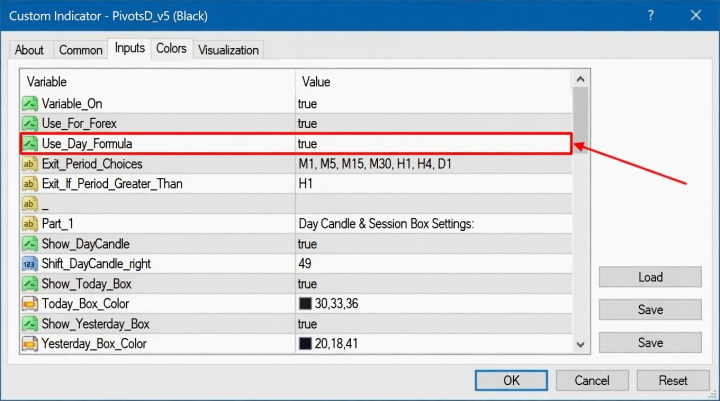Click the Exit_Period_Choices string type icon
This screenshot has width=720, height=401.
click(30, 164)
